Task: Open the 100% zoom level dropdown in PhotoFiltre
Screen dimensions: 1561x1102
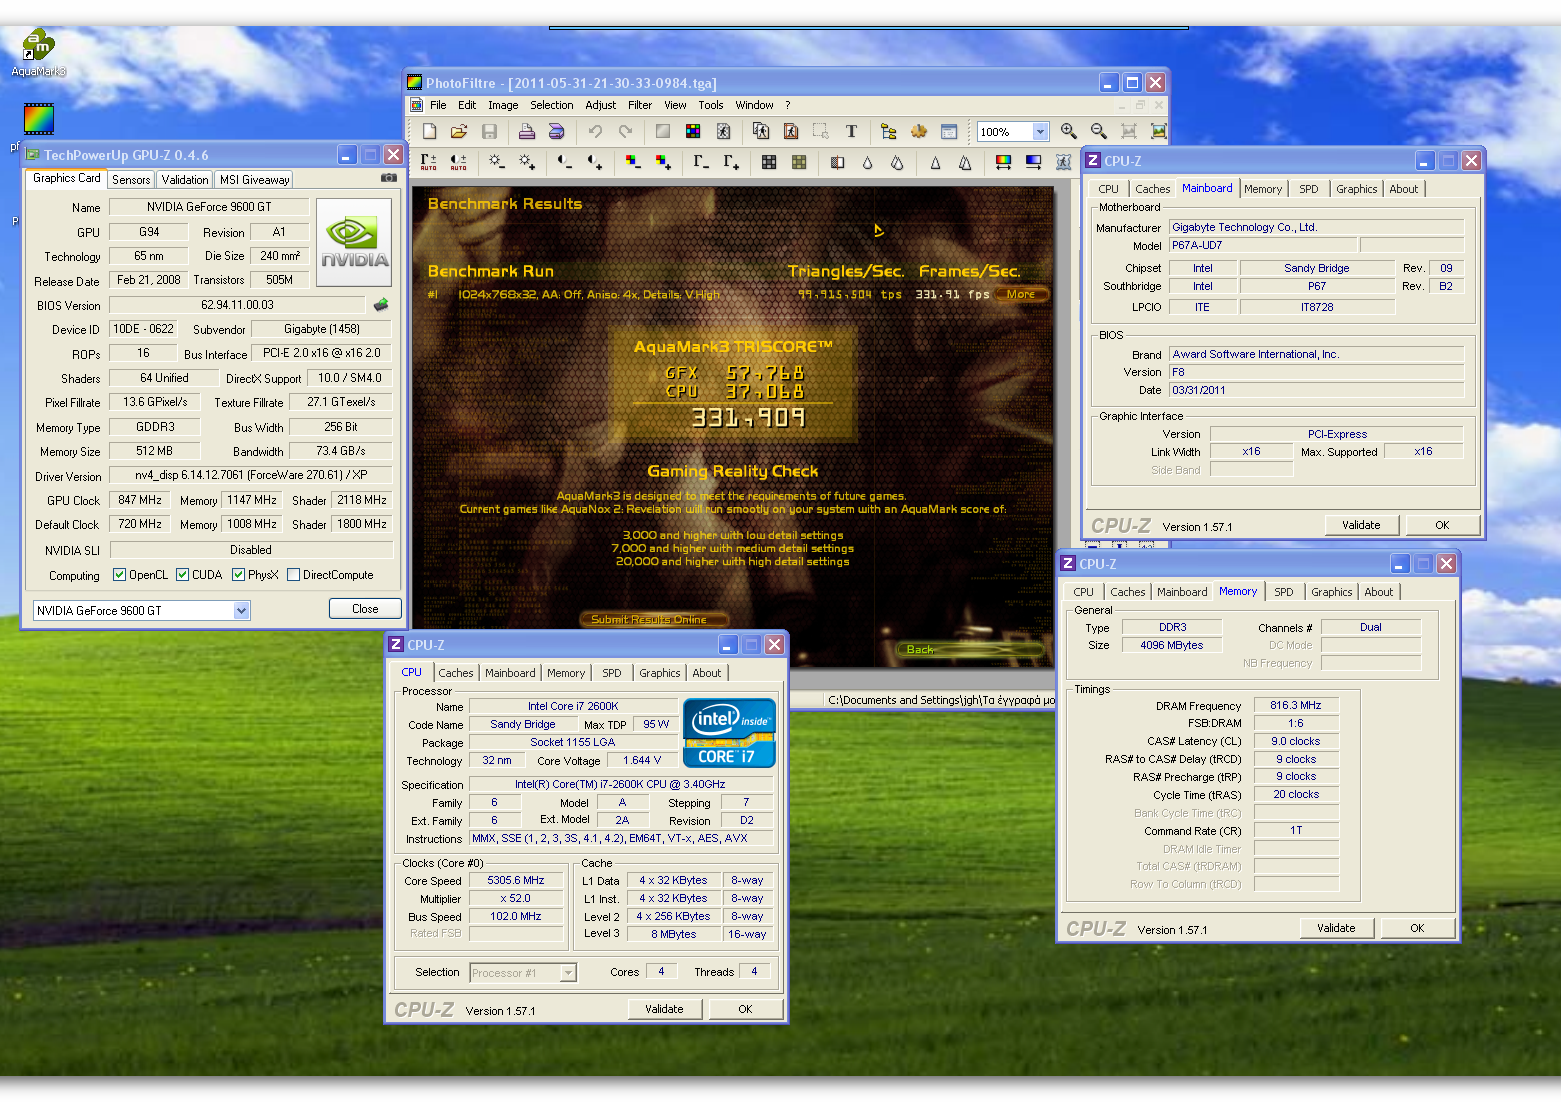Action: point(1040,132)
